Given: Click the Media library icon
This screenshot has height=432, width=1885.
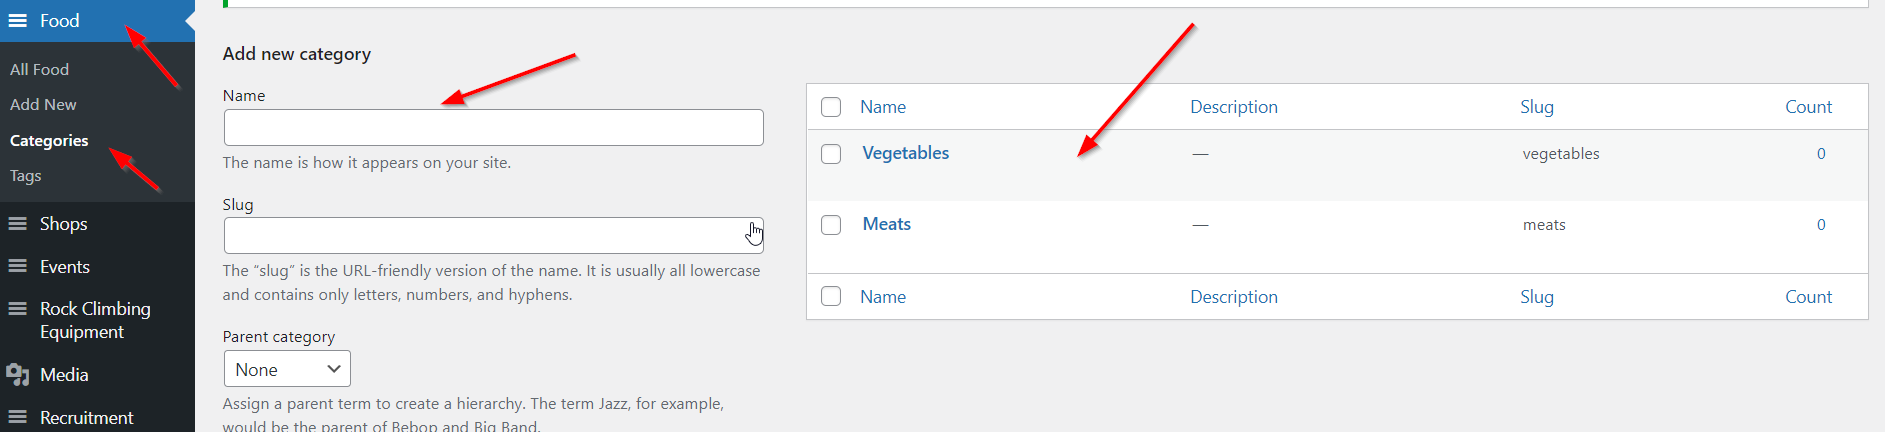Looking at the screenshot, I should 18,375.
